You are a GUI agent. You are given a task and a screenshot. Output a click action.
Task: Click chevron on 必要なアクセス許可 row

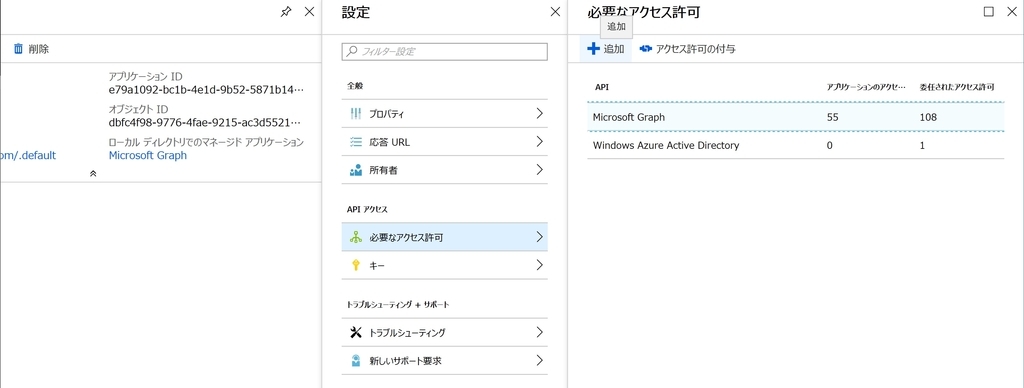(539, 236)
